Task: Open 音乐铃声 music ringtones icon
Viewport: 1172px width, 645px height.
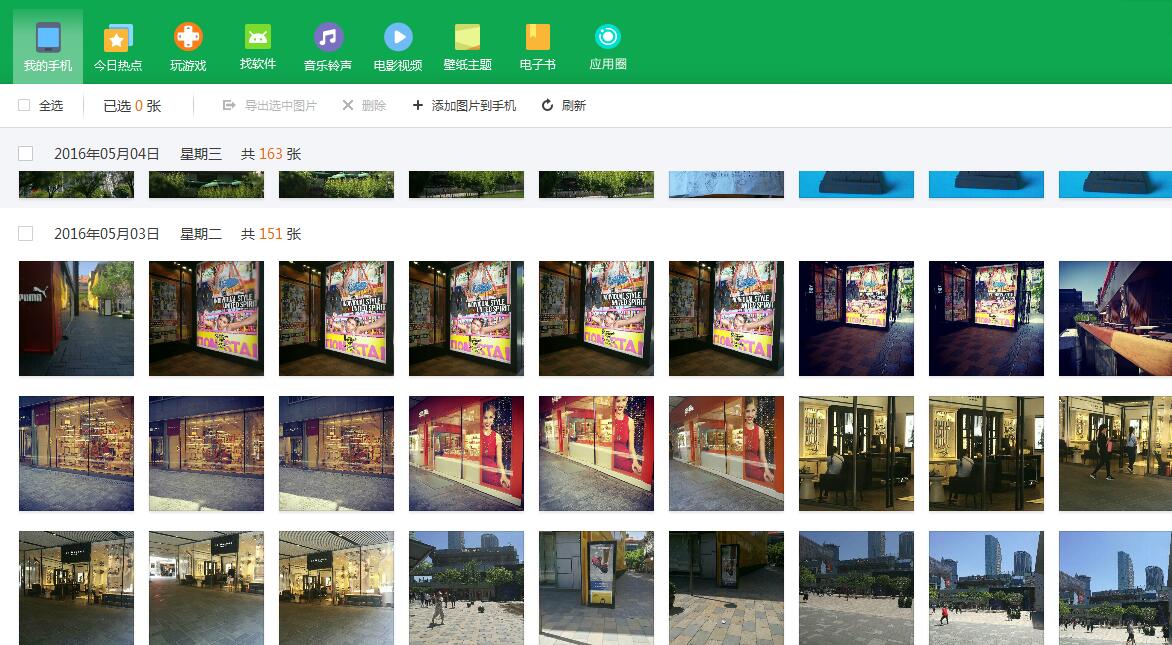Action: [x=328, y=46]
